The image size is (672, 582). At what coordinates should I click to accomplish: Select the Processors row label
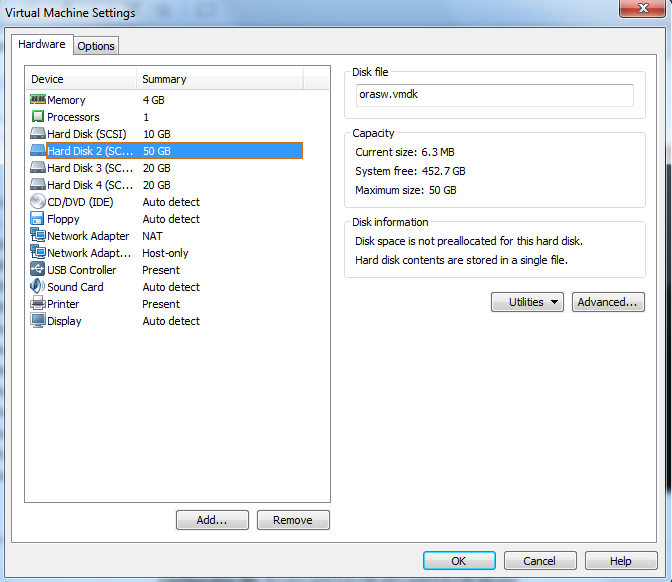click(73, 117)
